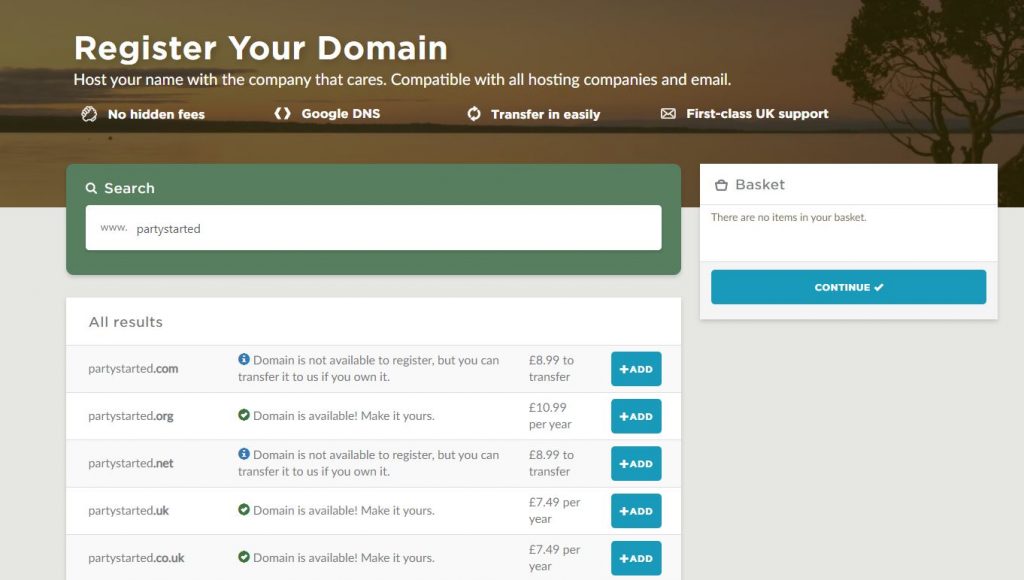The height and width of the screenshot is (580, 1024).
Task: Click the envelope icon for First-class UK support
Action: tap(667, 114)
